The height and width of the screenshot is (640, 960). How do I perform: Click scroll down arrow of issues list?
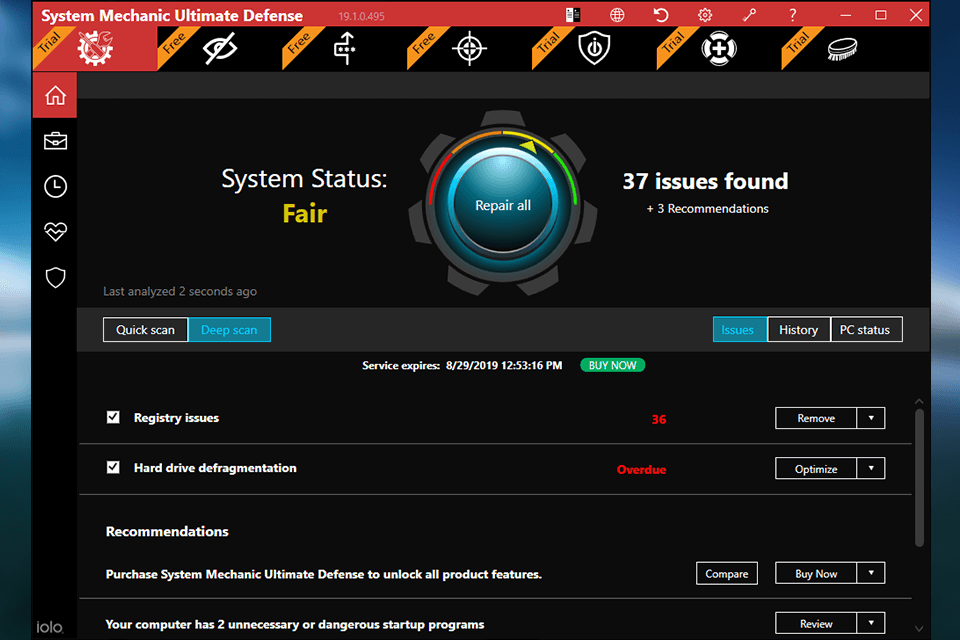click(x=919, y=628)
